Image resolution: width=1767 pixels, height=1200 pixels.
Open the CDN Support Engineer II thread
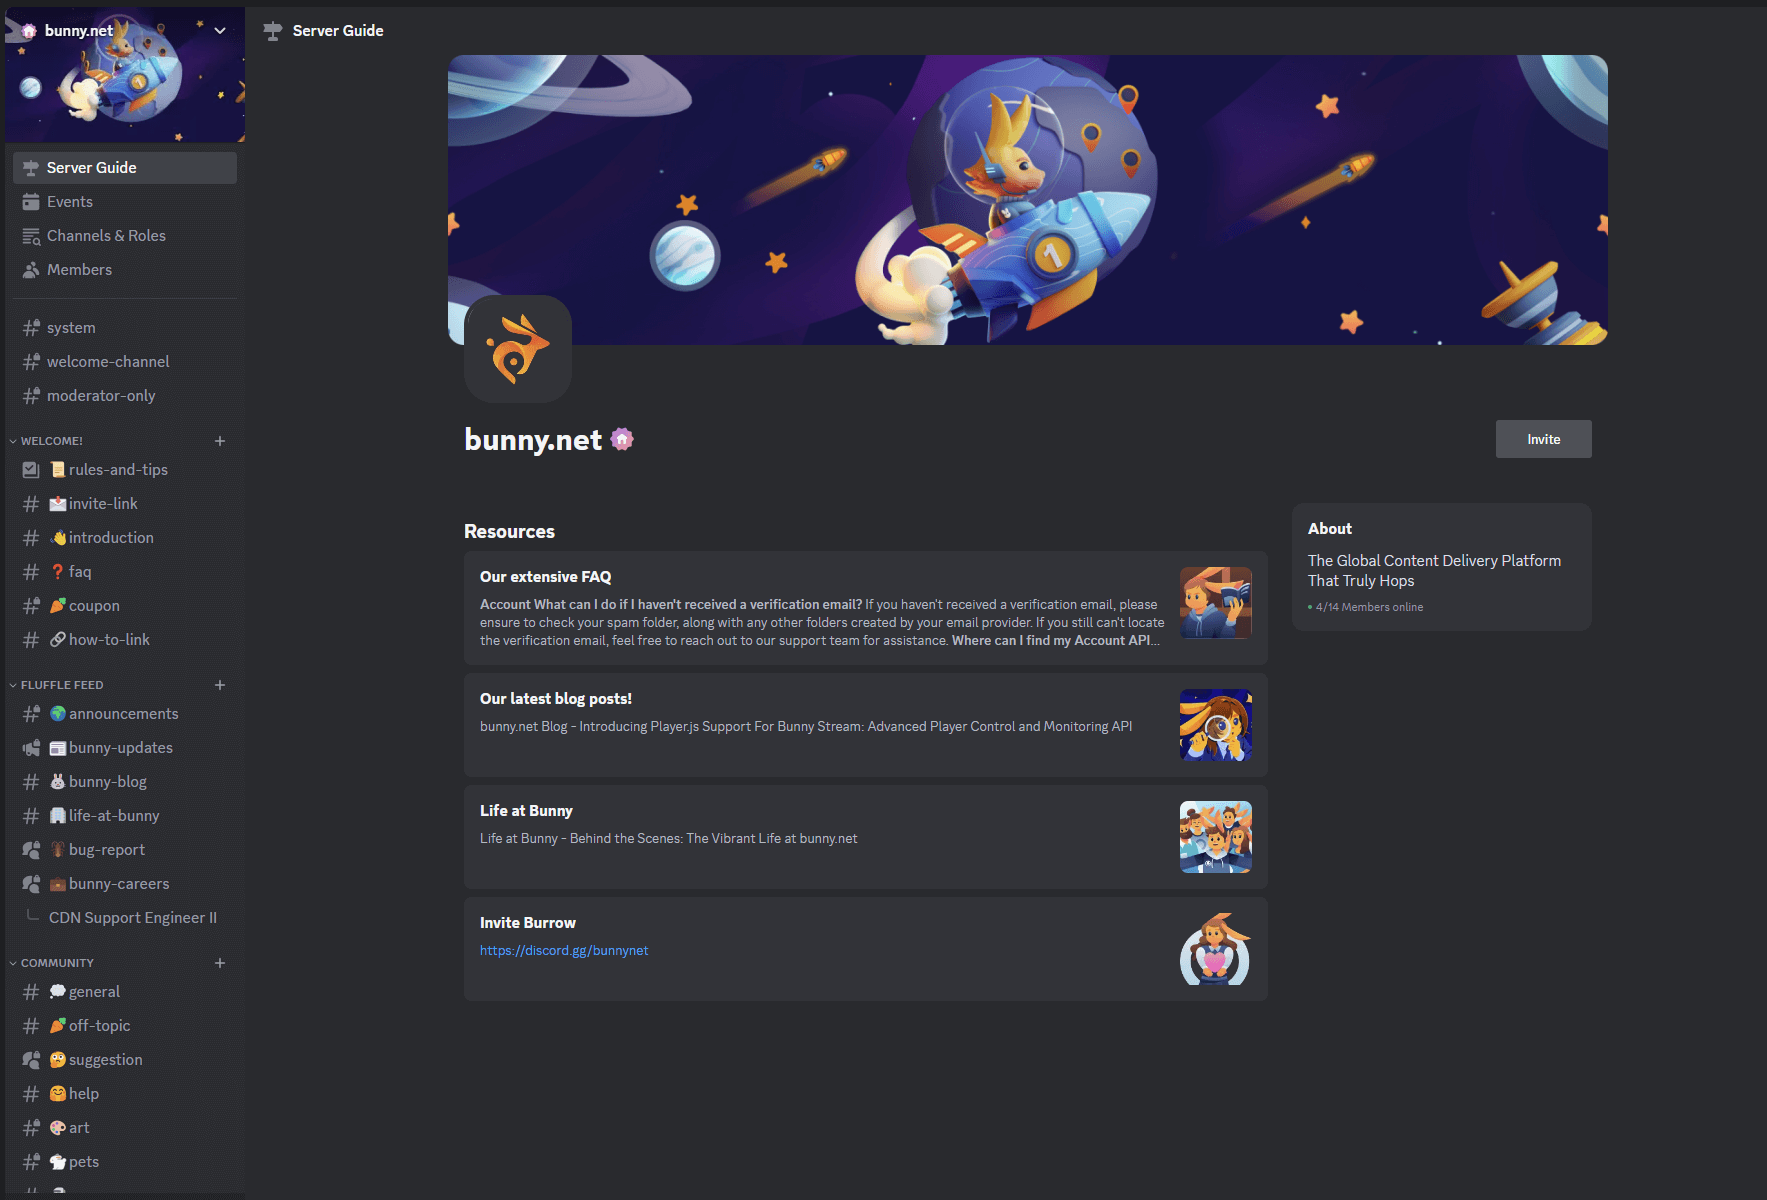pyautogui.click(x=133, y=918)
